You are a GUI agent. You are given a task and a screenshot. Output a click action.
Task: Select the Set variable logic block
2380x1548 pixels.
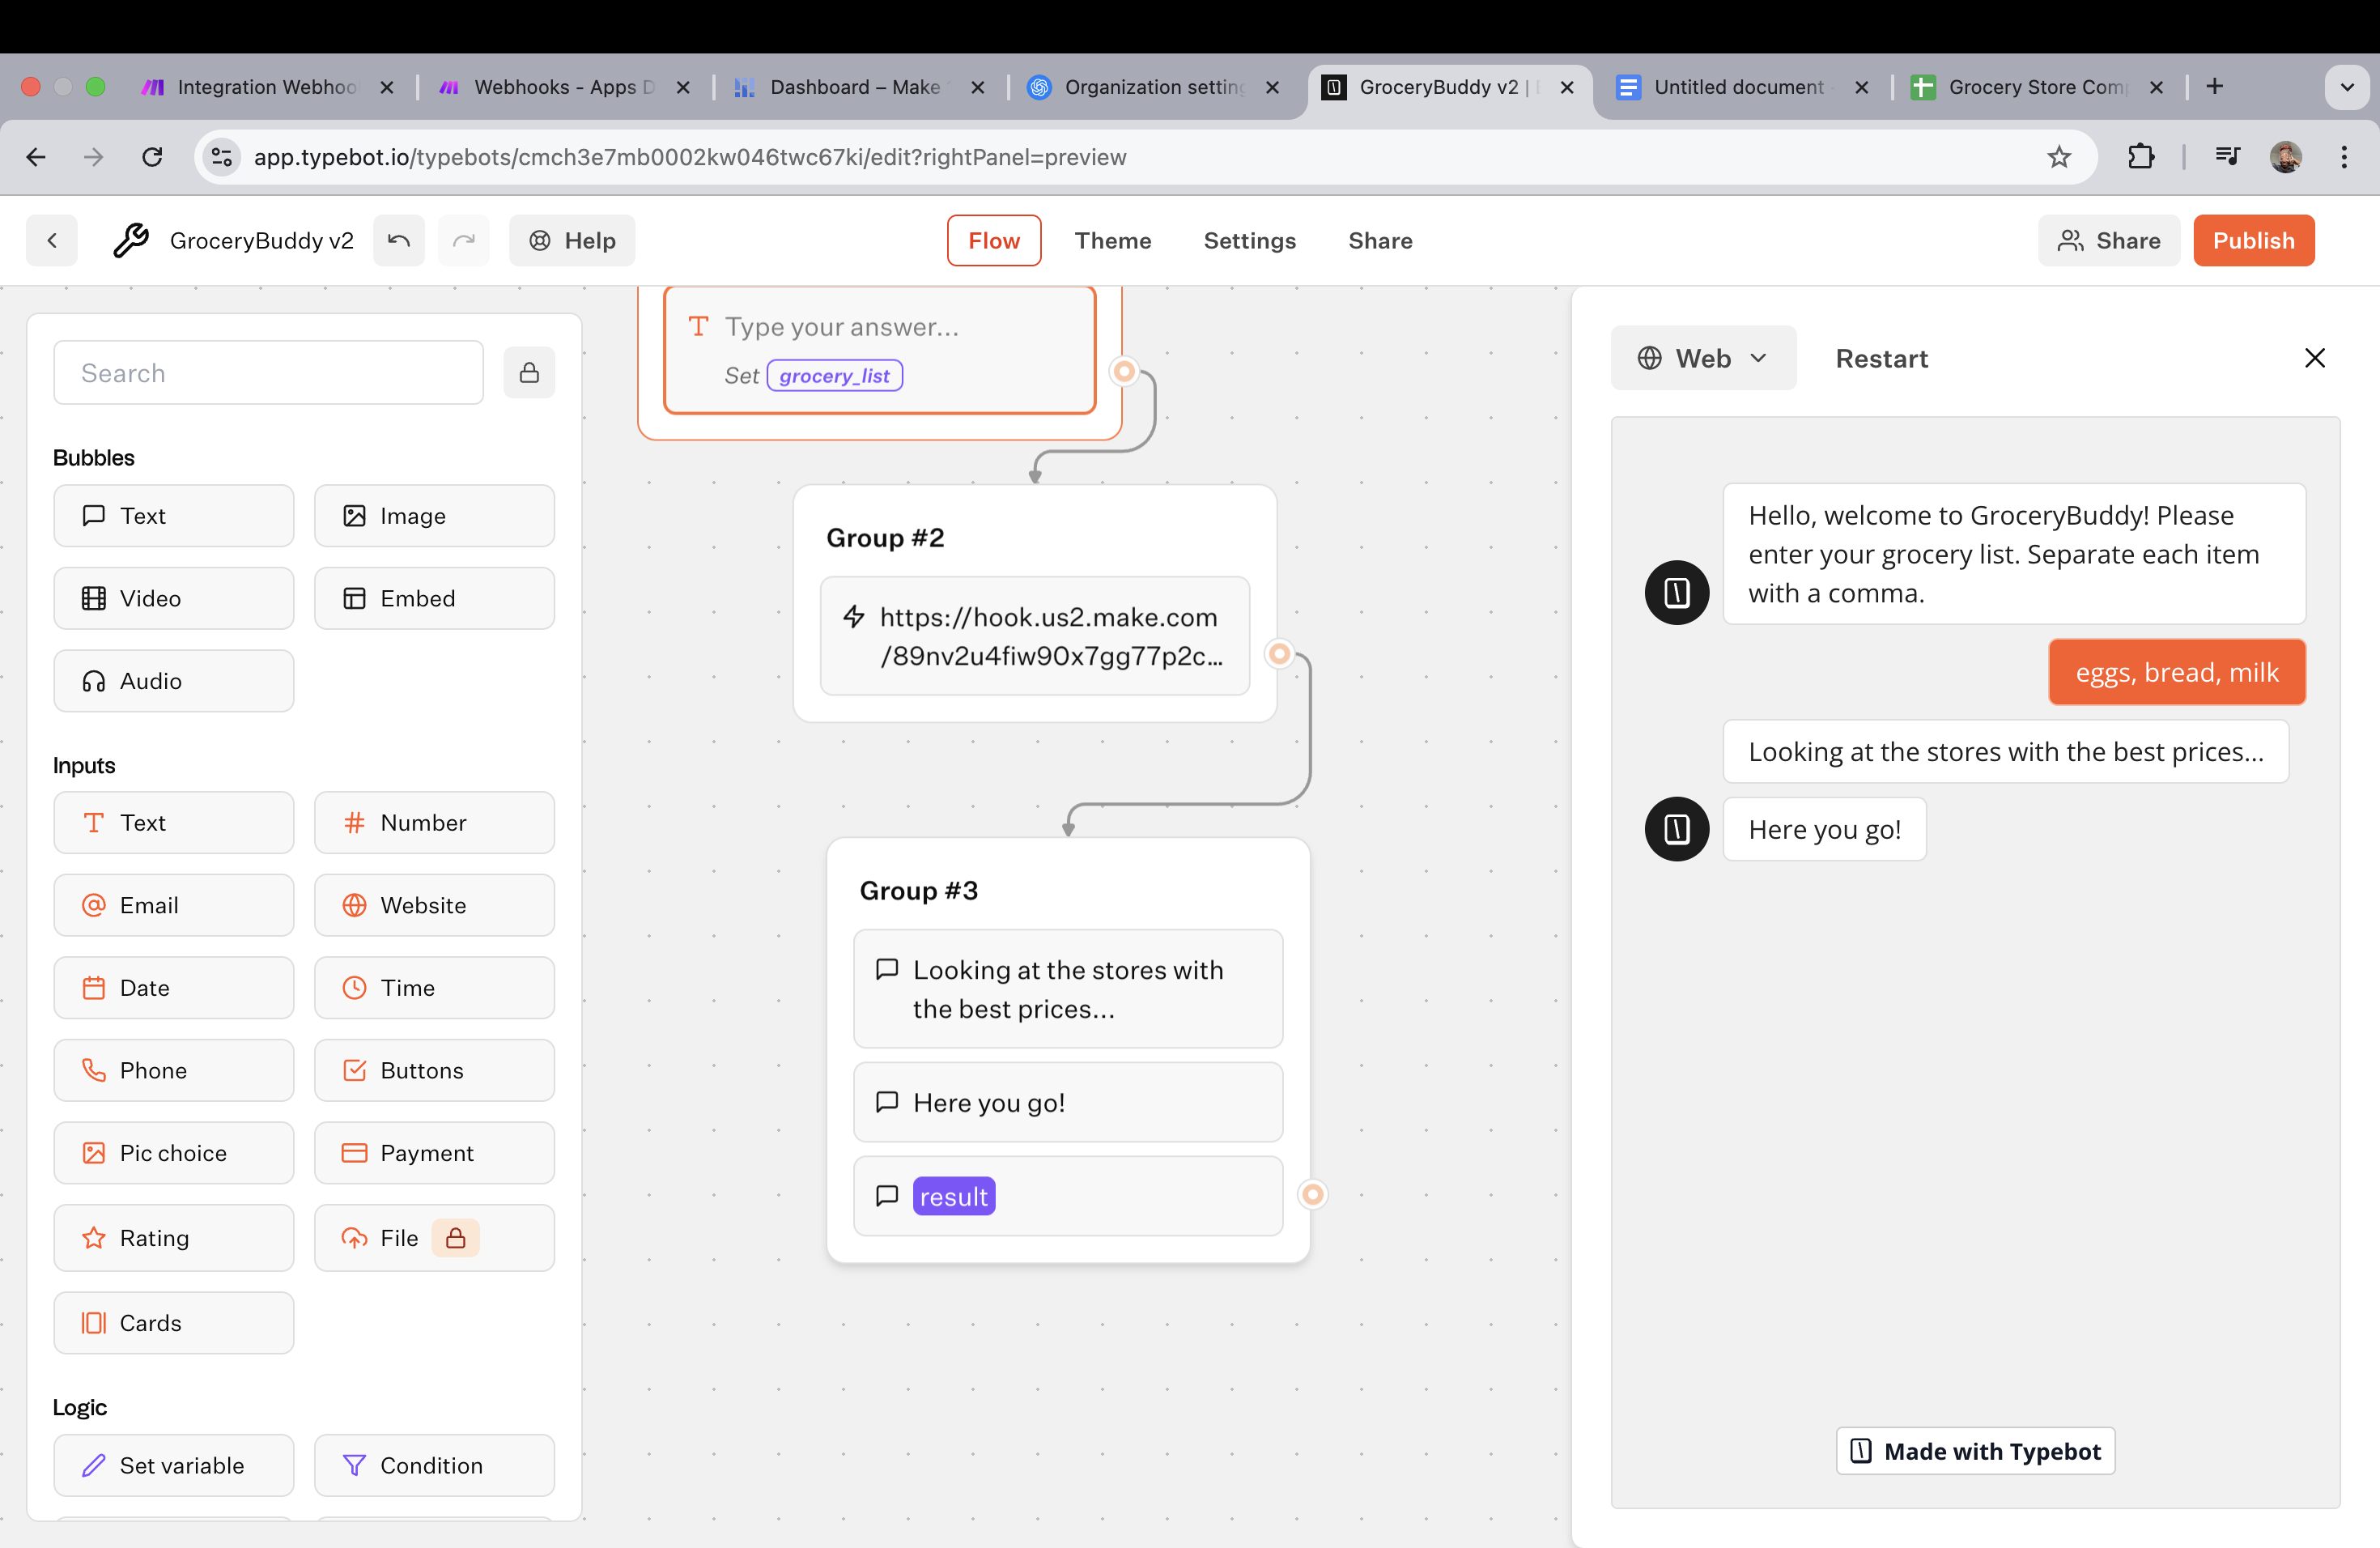pyautogui.click(x=173, y=1465)
